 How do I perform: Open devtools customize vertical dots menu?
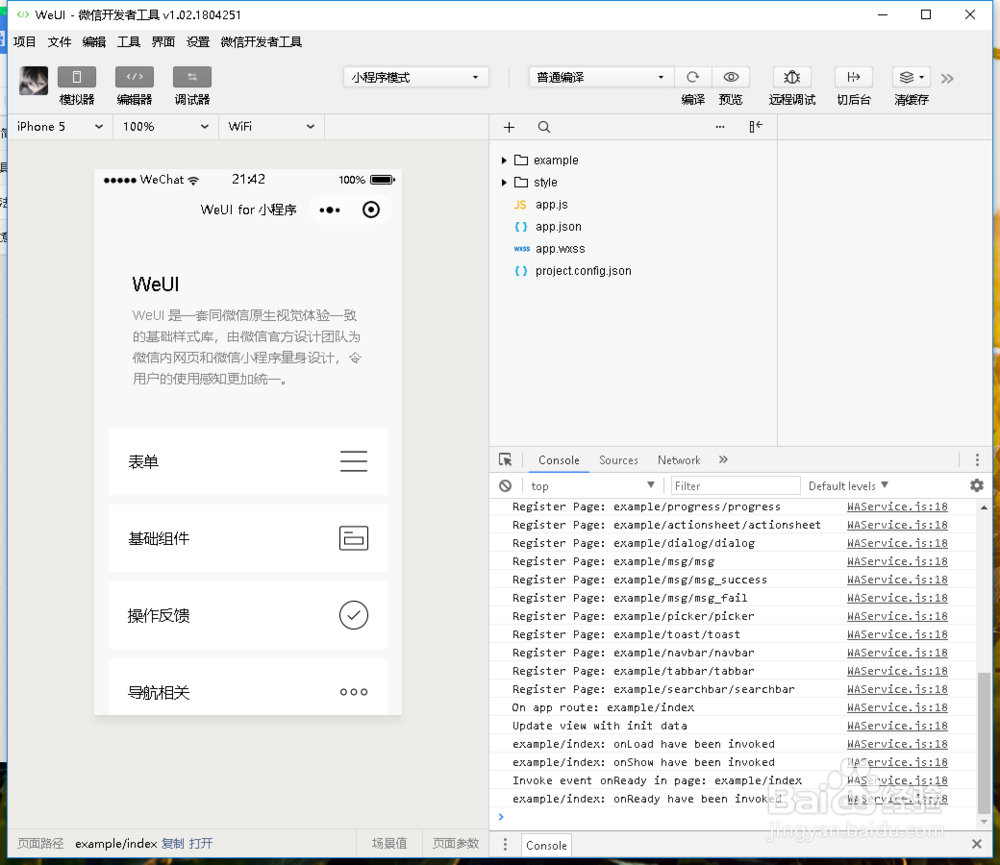click(977, 460)
